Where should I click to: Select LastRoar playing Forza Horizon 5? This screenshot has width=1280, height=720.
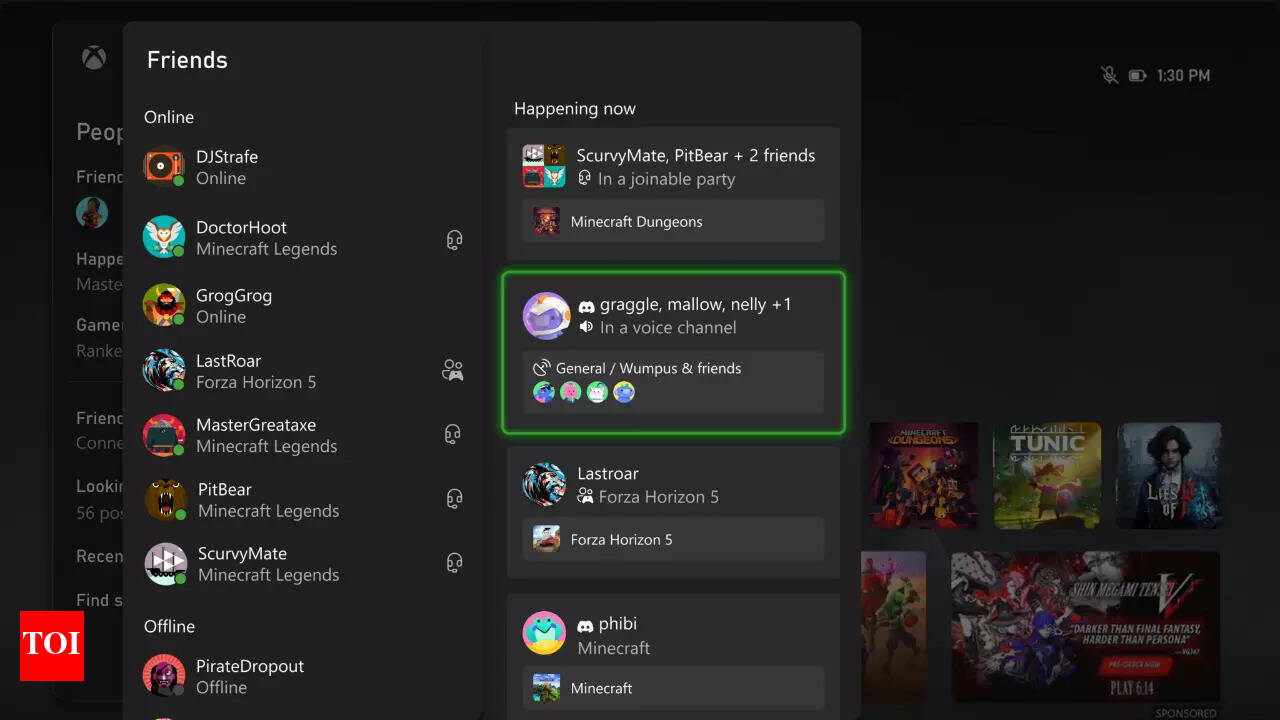(304, 371)
